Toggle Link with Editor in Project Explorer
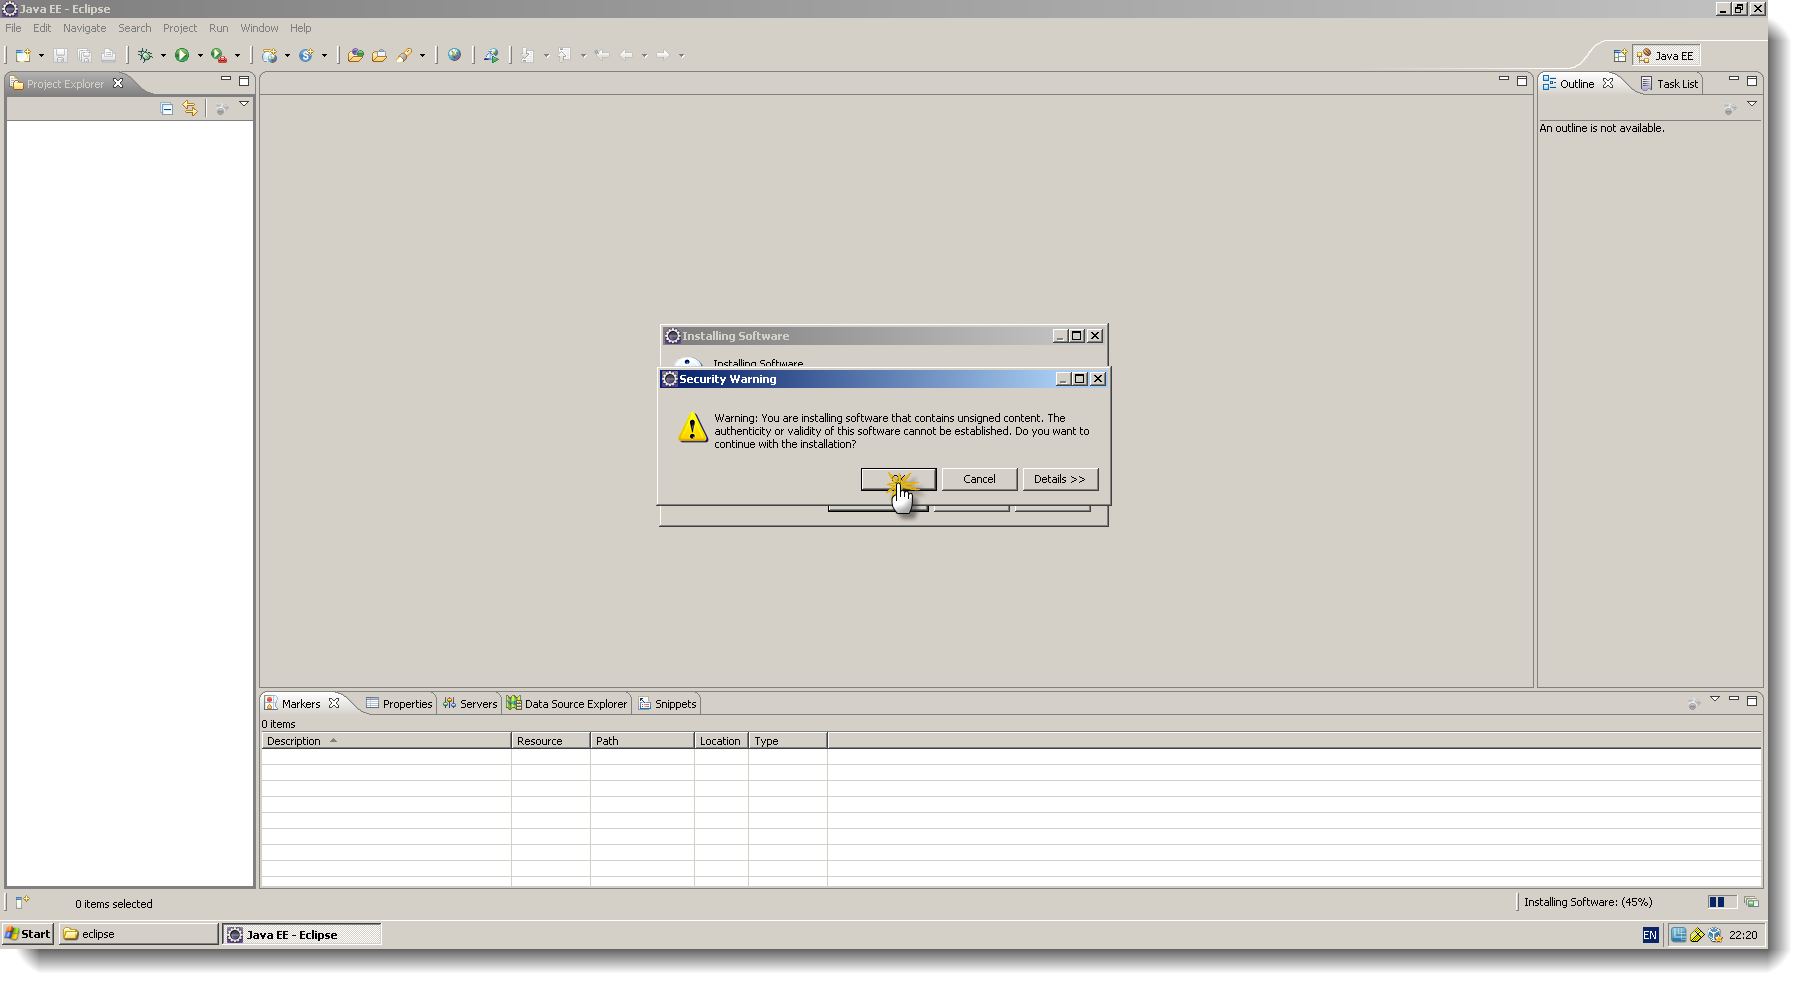 (190, 108)
